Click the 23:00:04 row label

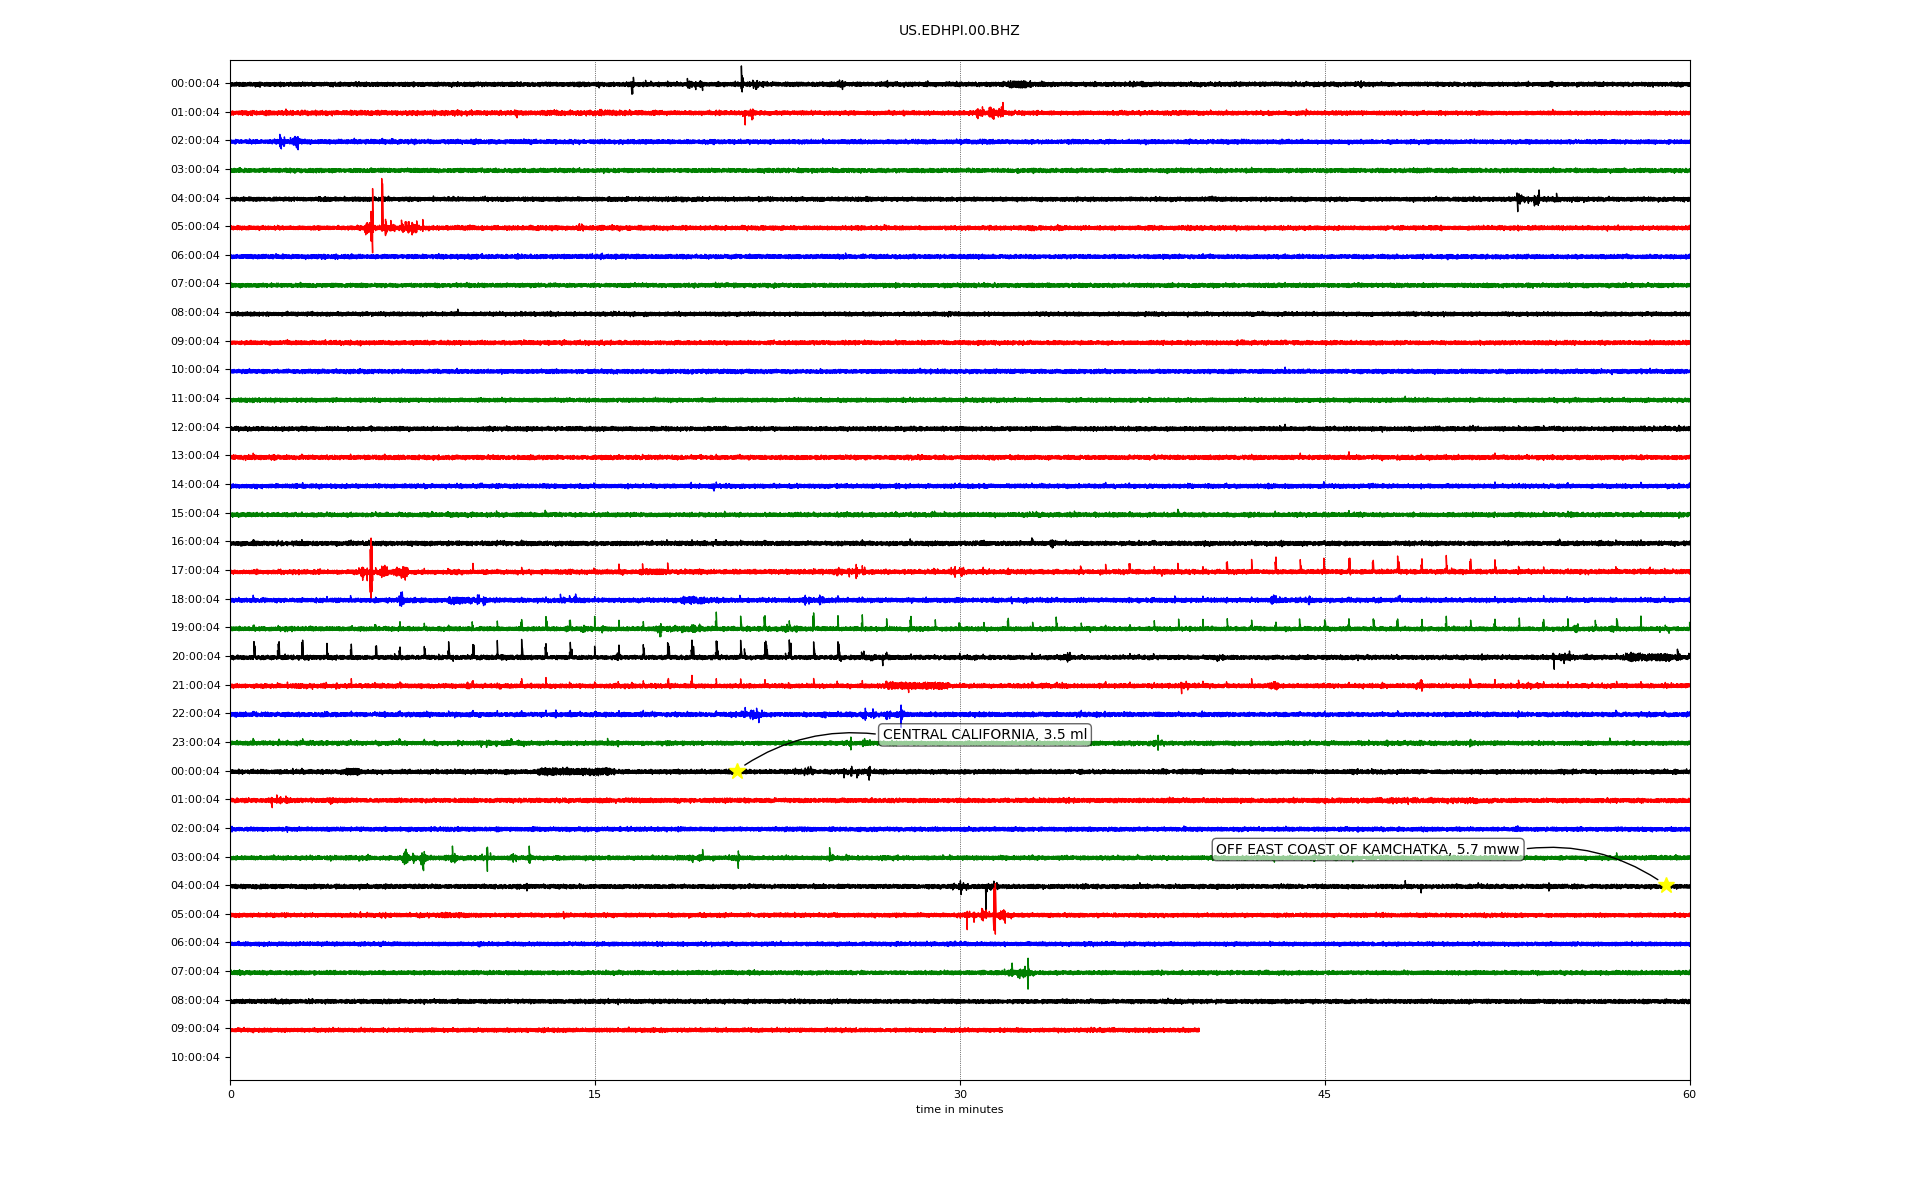pos(195,743)
